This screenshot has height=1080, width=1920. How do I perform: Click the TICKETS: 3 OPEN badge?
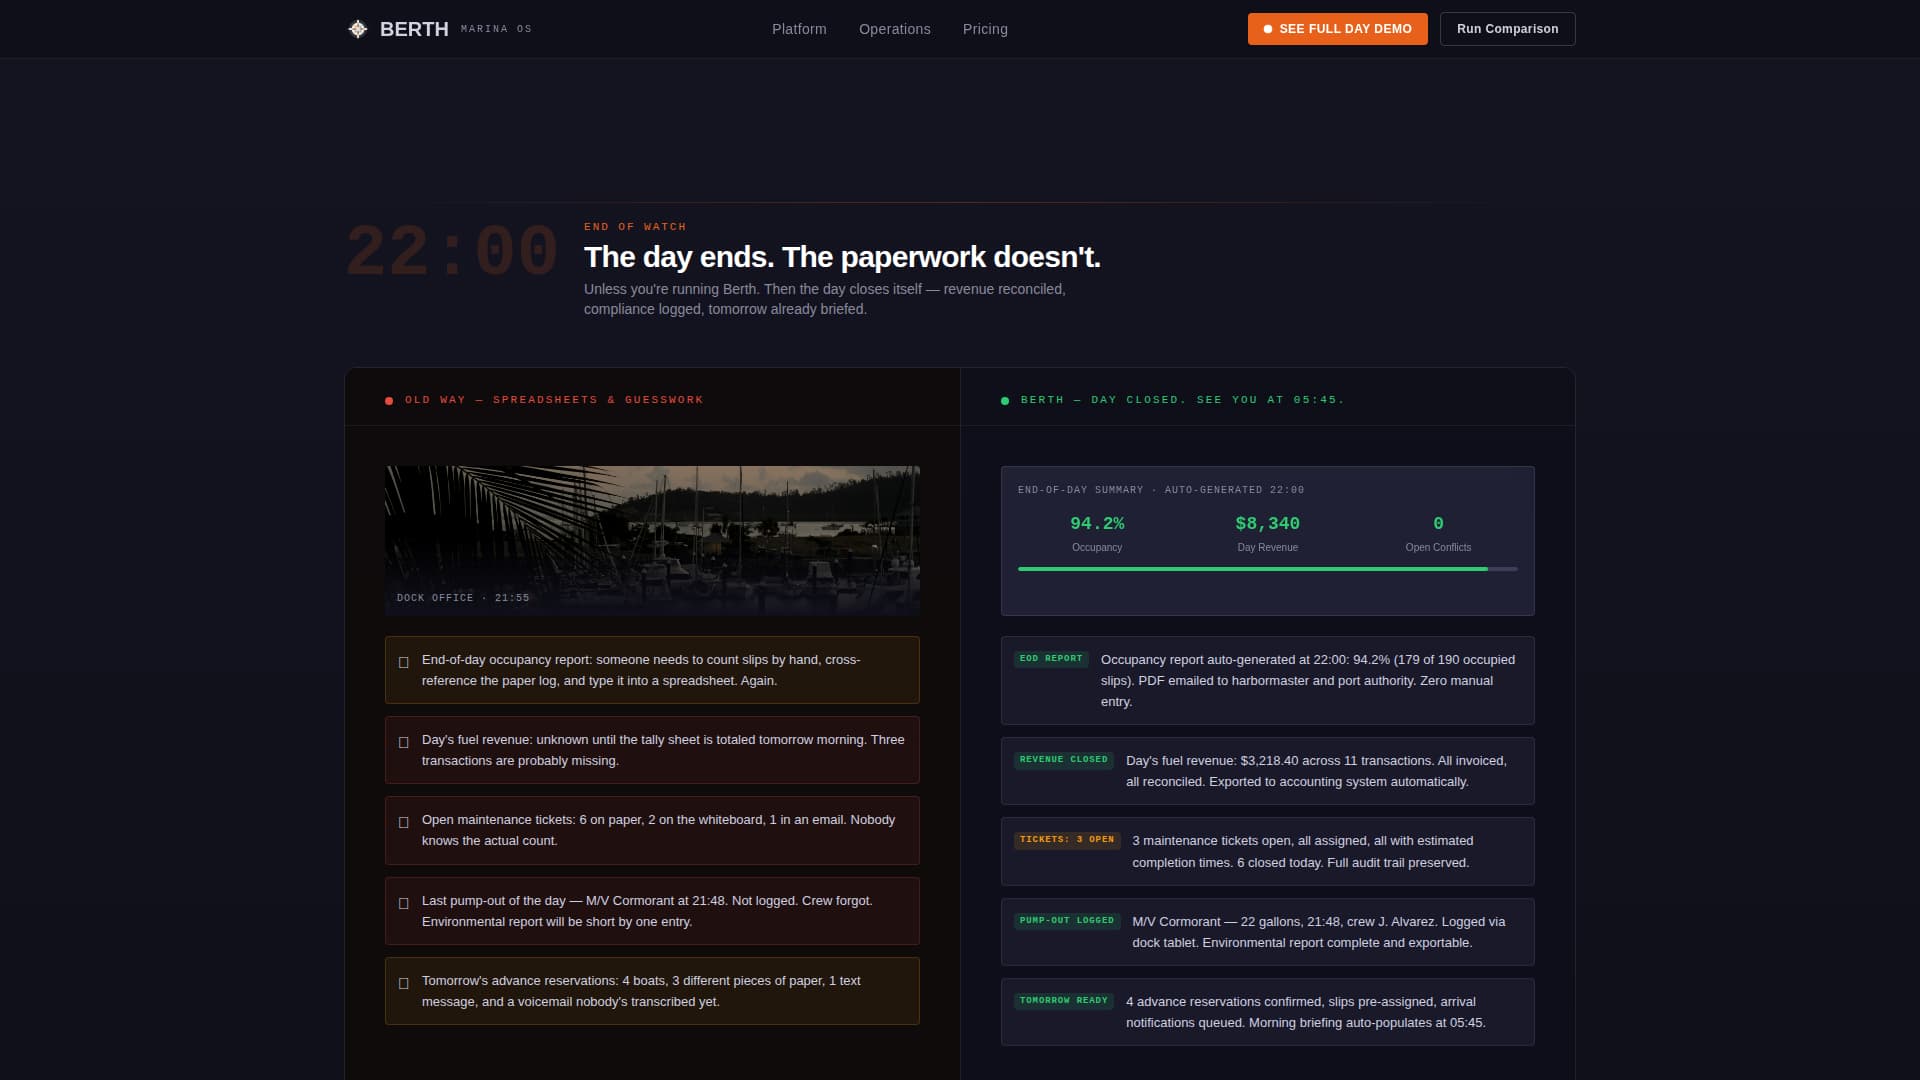coord(1066,840)
